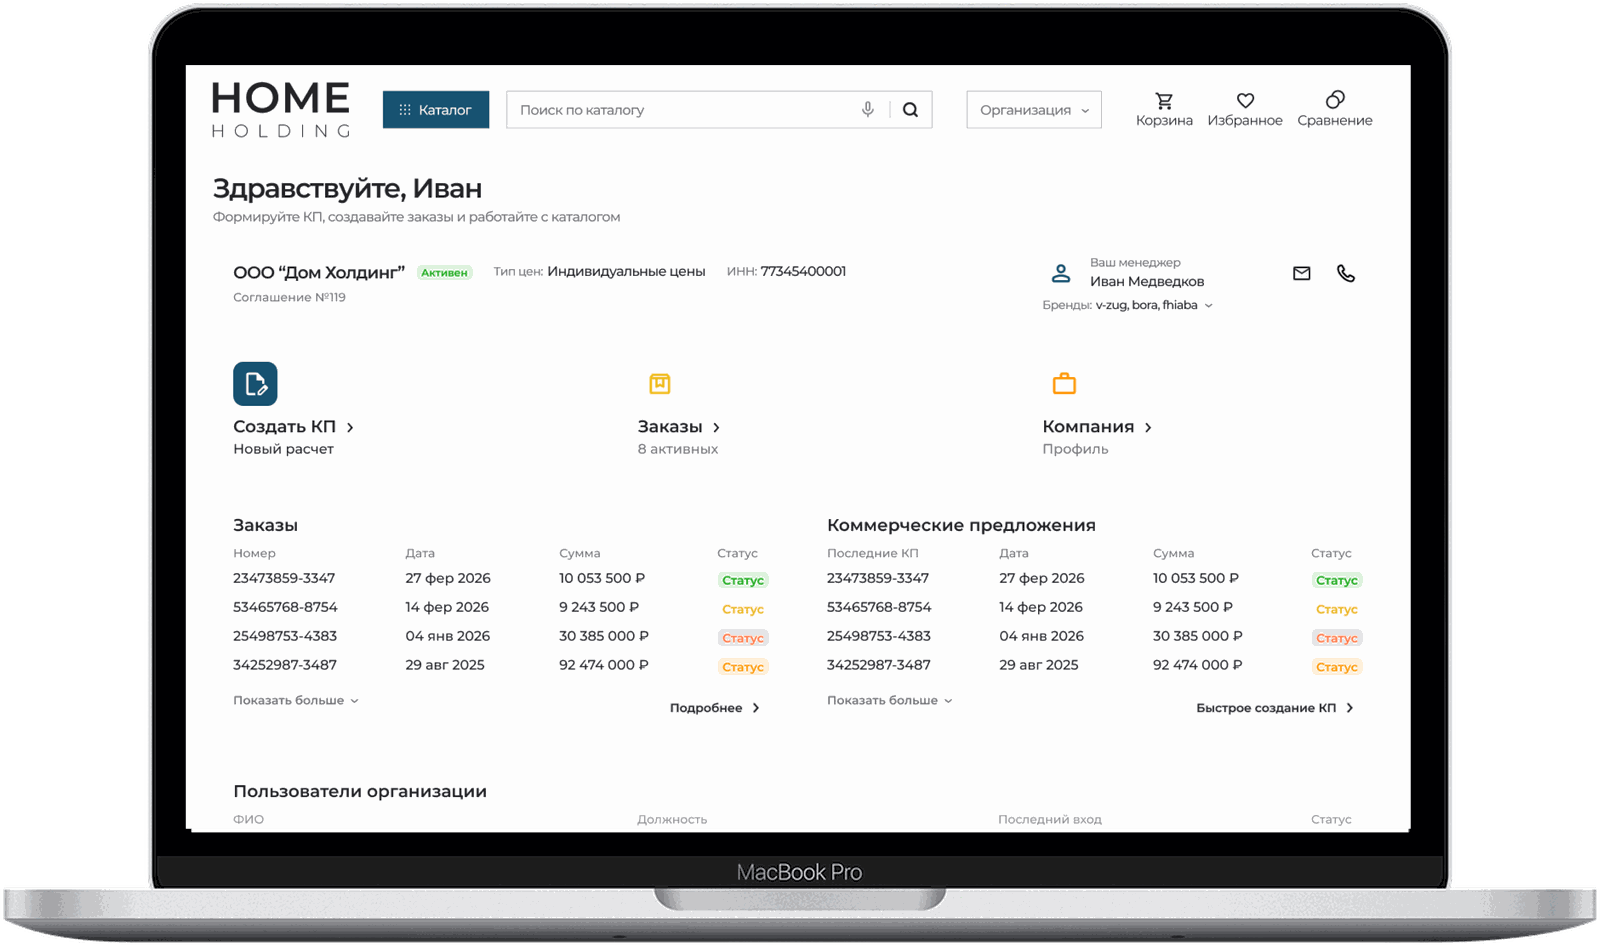Image resolution: width=1600 pixels, height=946 pixels.
Task: Click manager name Иван Медведков
Action: pos(1147,282)
